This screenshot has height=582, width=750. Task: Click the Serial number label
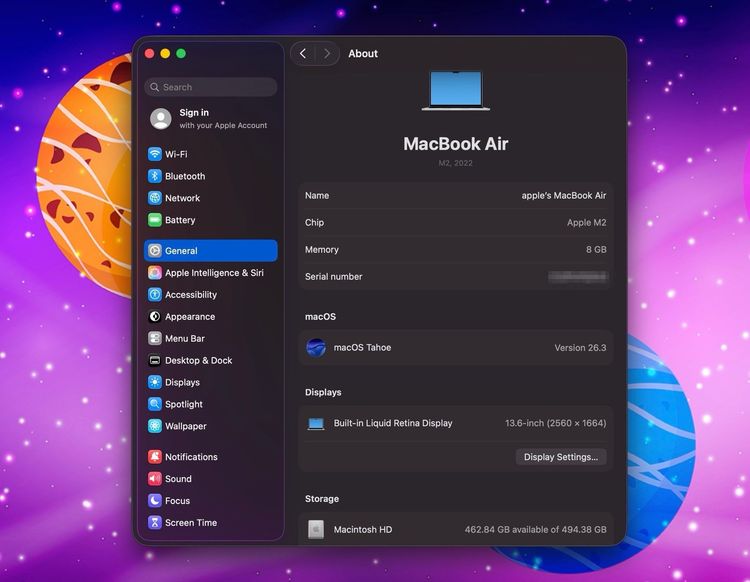point(333,276)
